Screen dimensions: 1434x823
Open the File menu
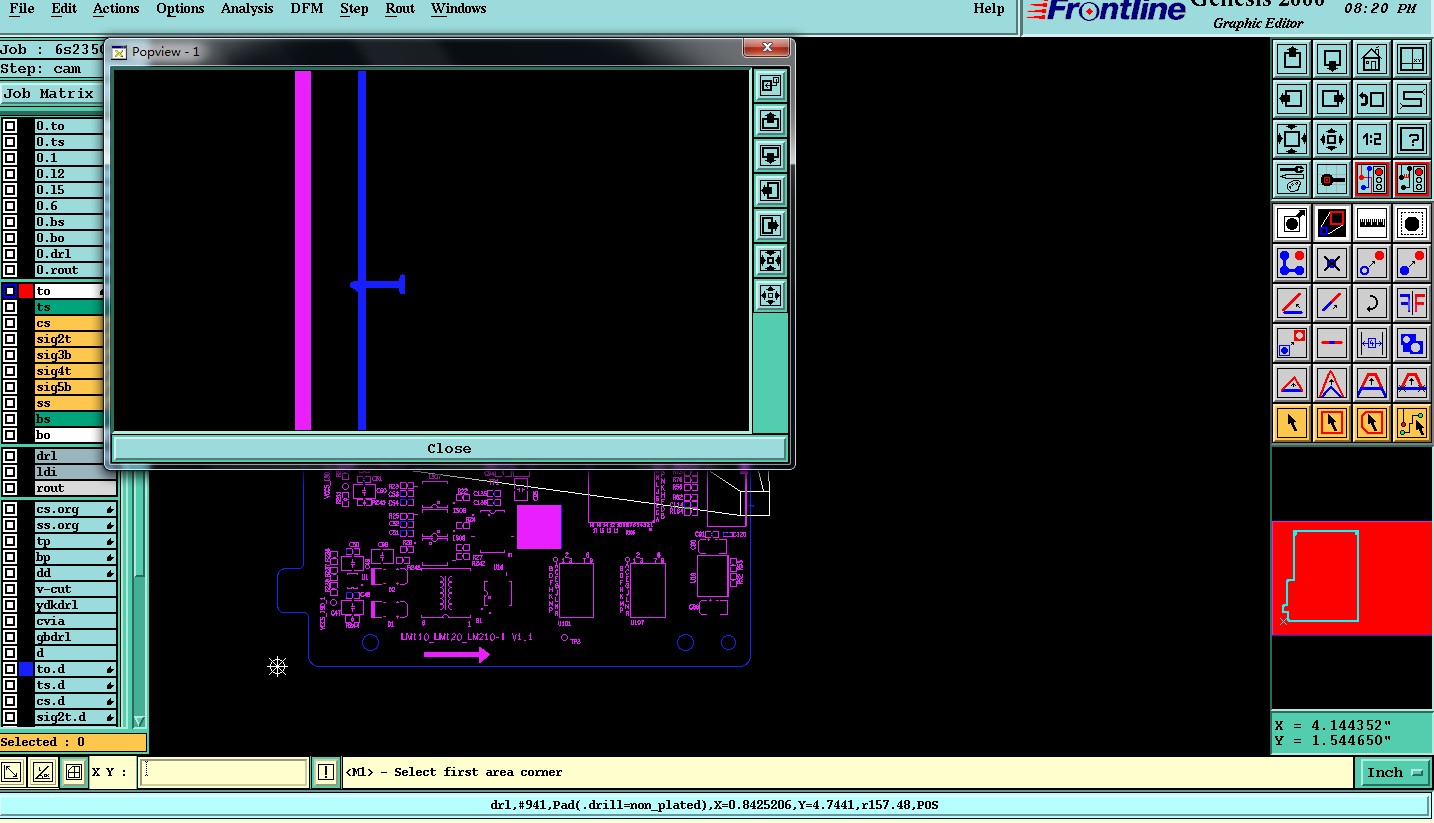point(22,9)
